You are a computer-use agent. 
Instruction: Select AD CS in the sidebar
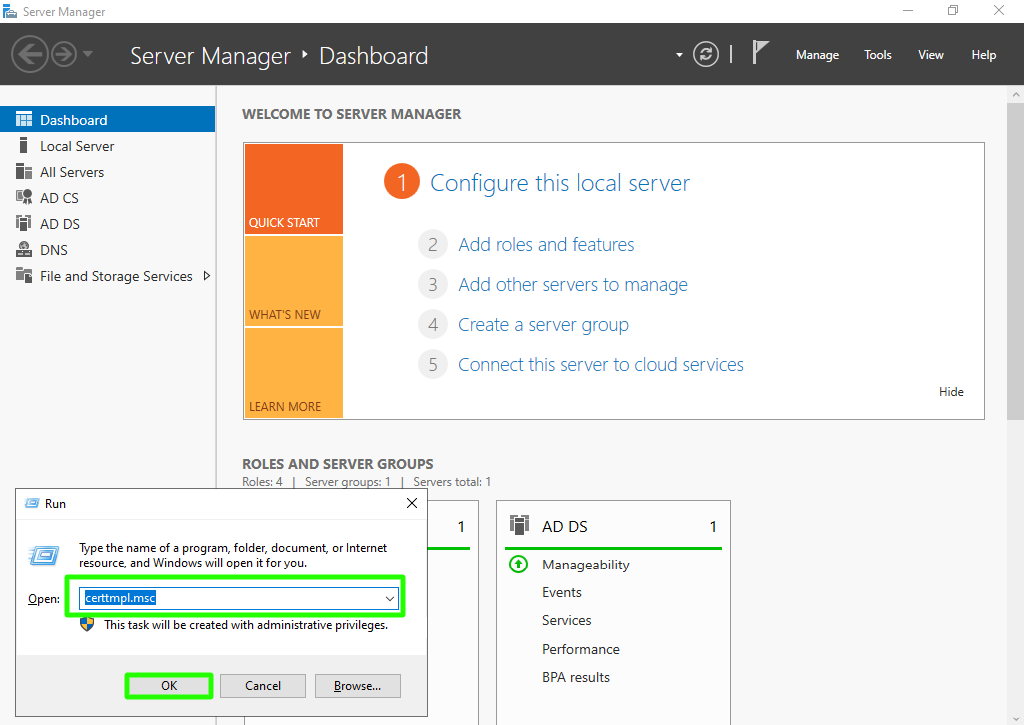click(59, 198)
